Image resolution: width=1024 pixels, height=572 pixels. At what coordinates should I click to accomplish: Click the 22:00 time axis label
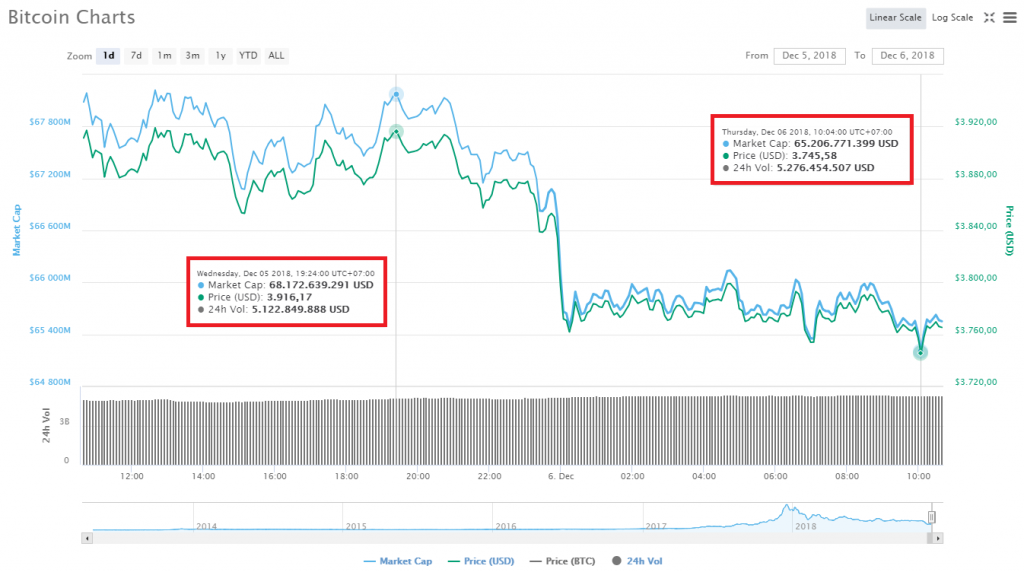(x=490, y=476)
